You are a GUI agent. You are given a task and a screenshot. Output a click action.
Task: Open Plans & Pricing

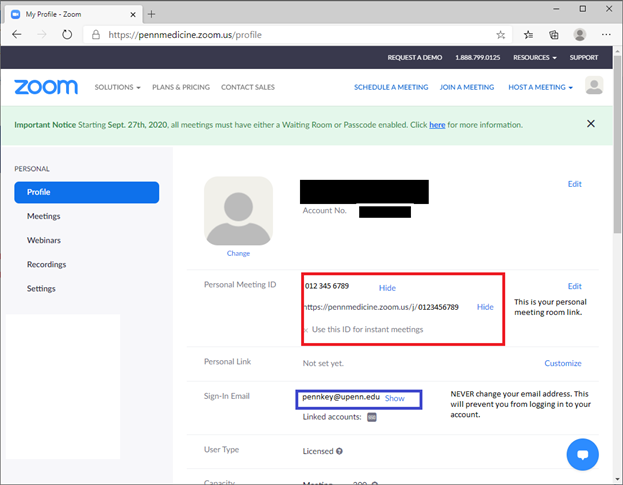(x=181, y=87)
